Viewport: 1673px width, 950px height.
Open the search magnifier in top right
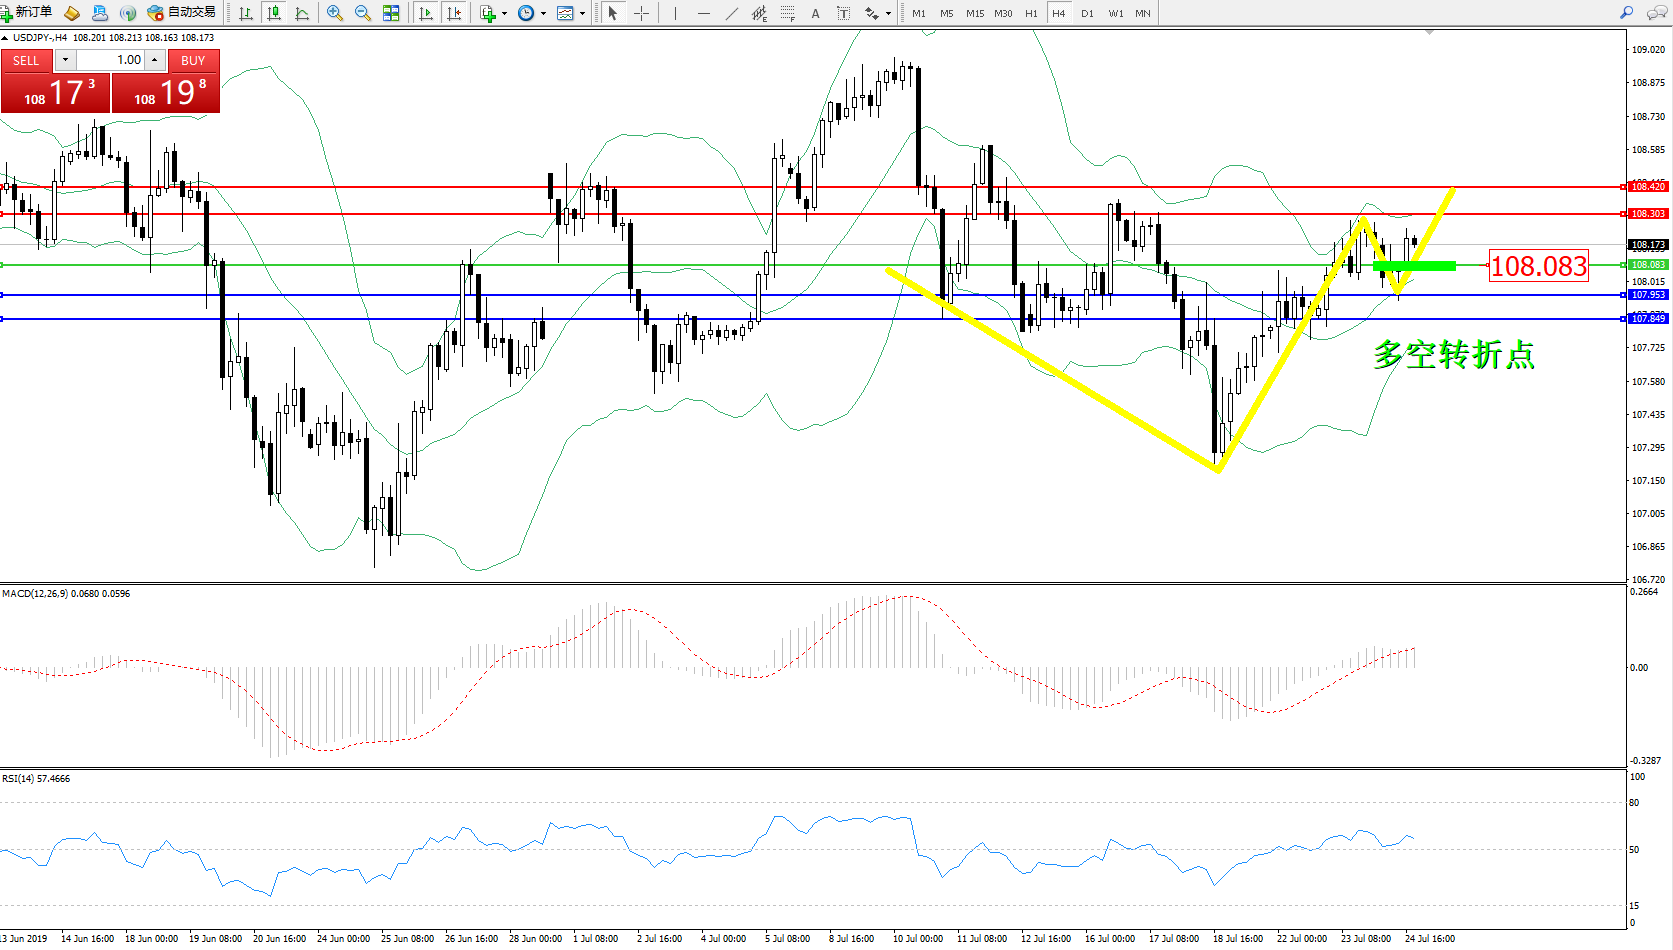(1626, 13)
